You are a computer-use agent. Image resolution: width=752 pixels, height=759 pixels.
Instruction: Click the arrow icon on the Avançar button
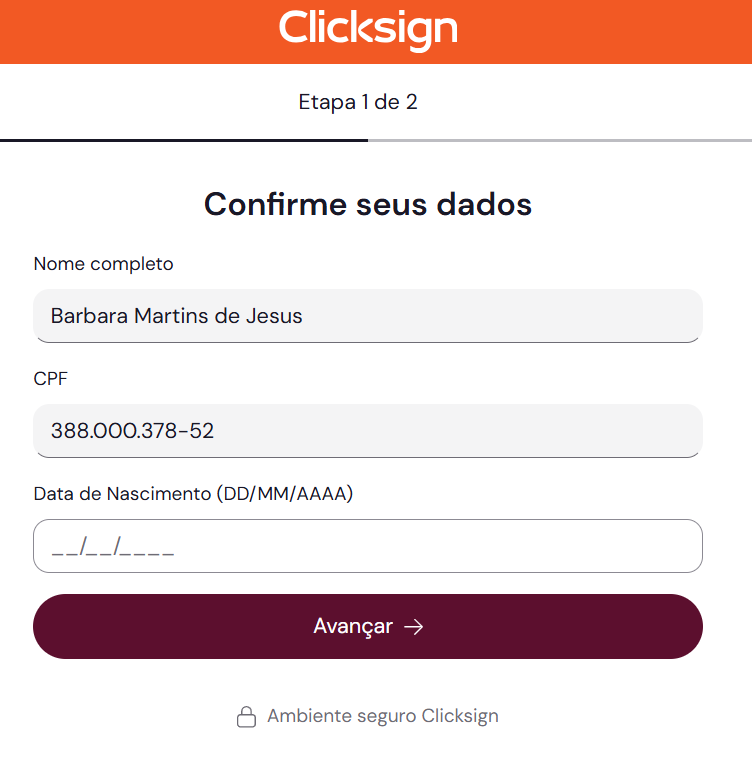click(413, 627)
